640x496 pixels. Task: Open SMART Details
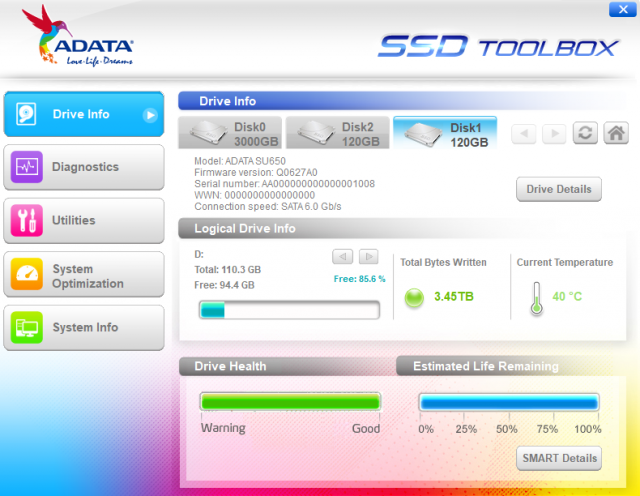coord(559,459)
